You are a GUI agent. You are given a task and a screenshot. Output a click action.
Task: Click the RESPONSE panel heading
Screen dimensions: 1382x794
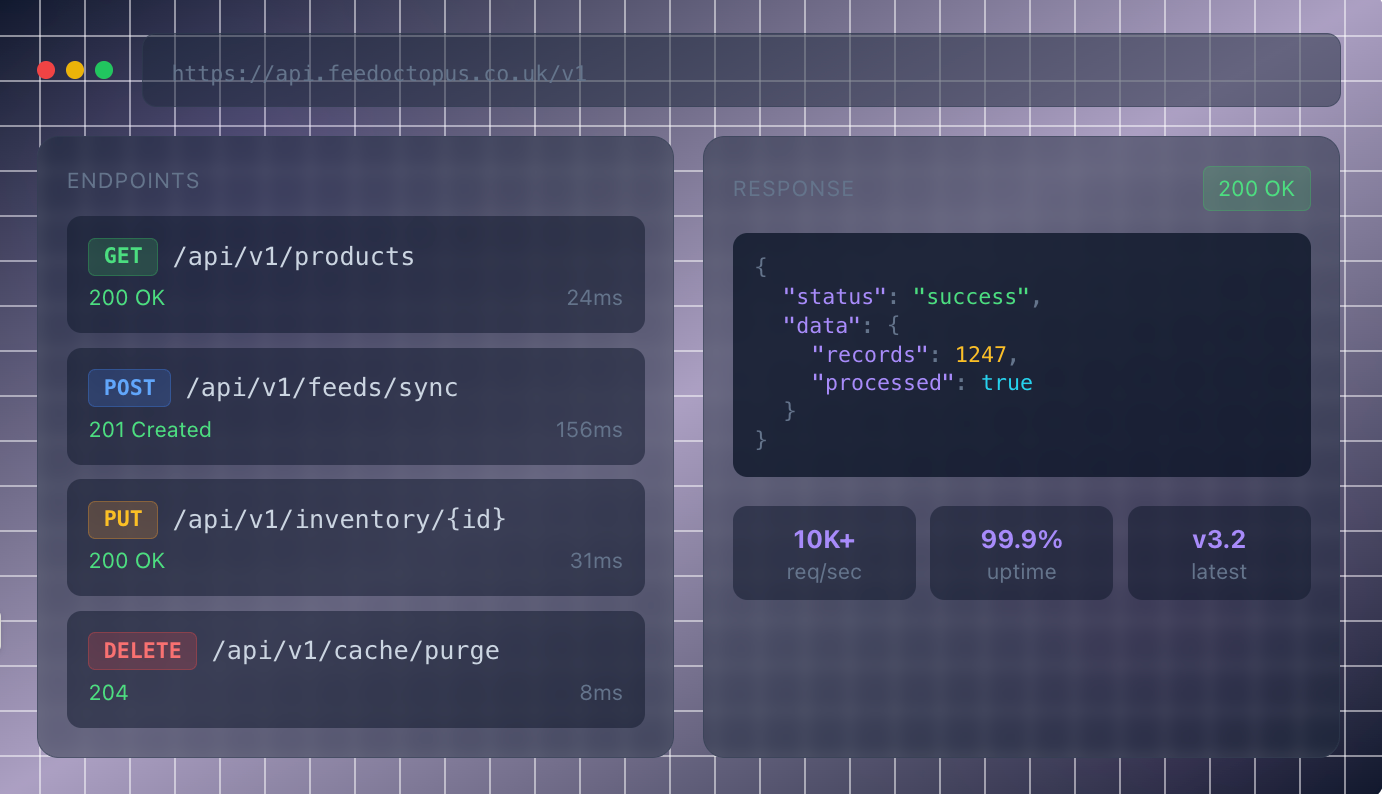coord(793,189)
